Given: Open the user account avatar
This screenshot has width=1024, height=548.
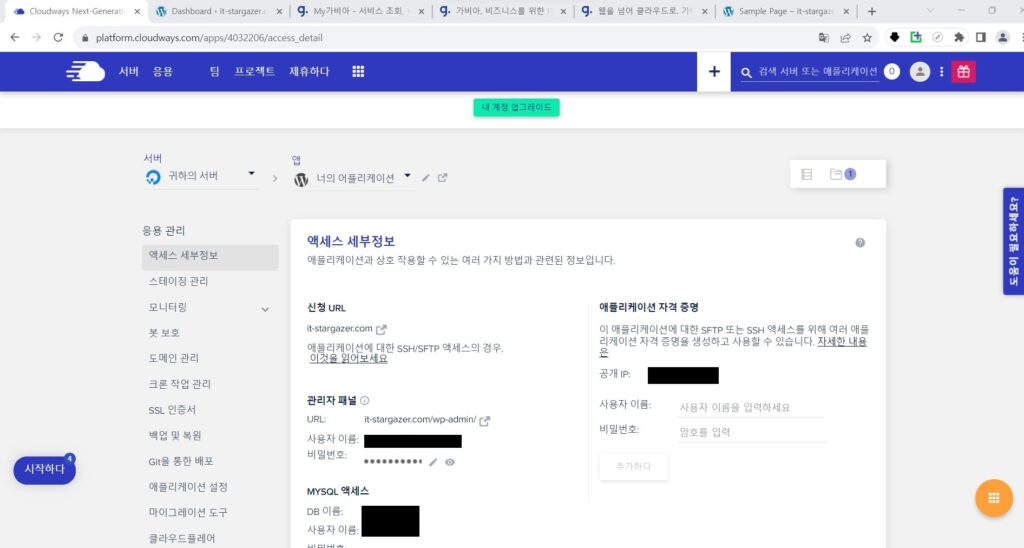Looking at the screenshot, I should point(920,71).
